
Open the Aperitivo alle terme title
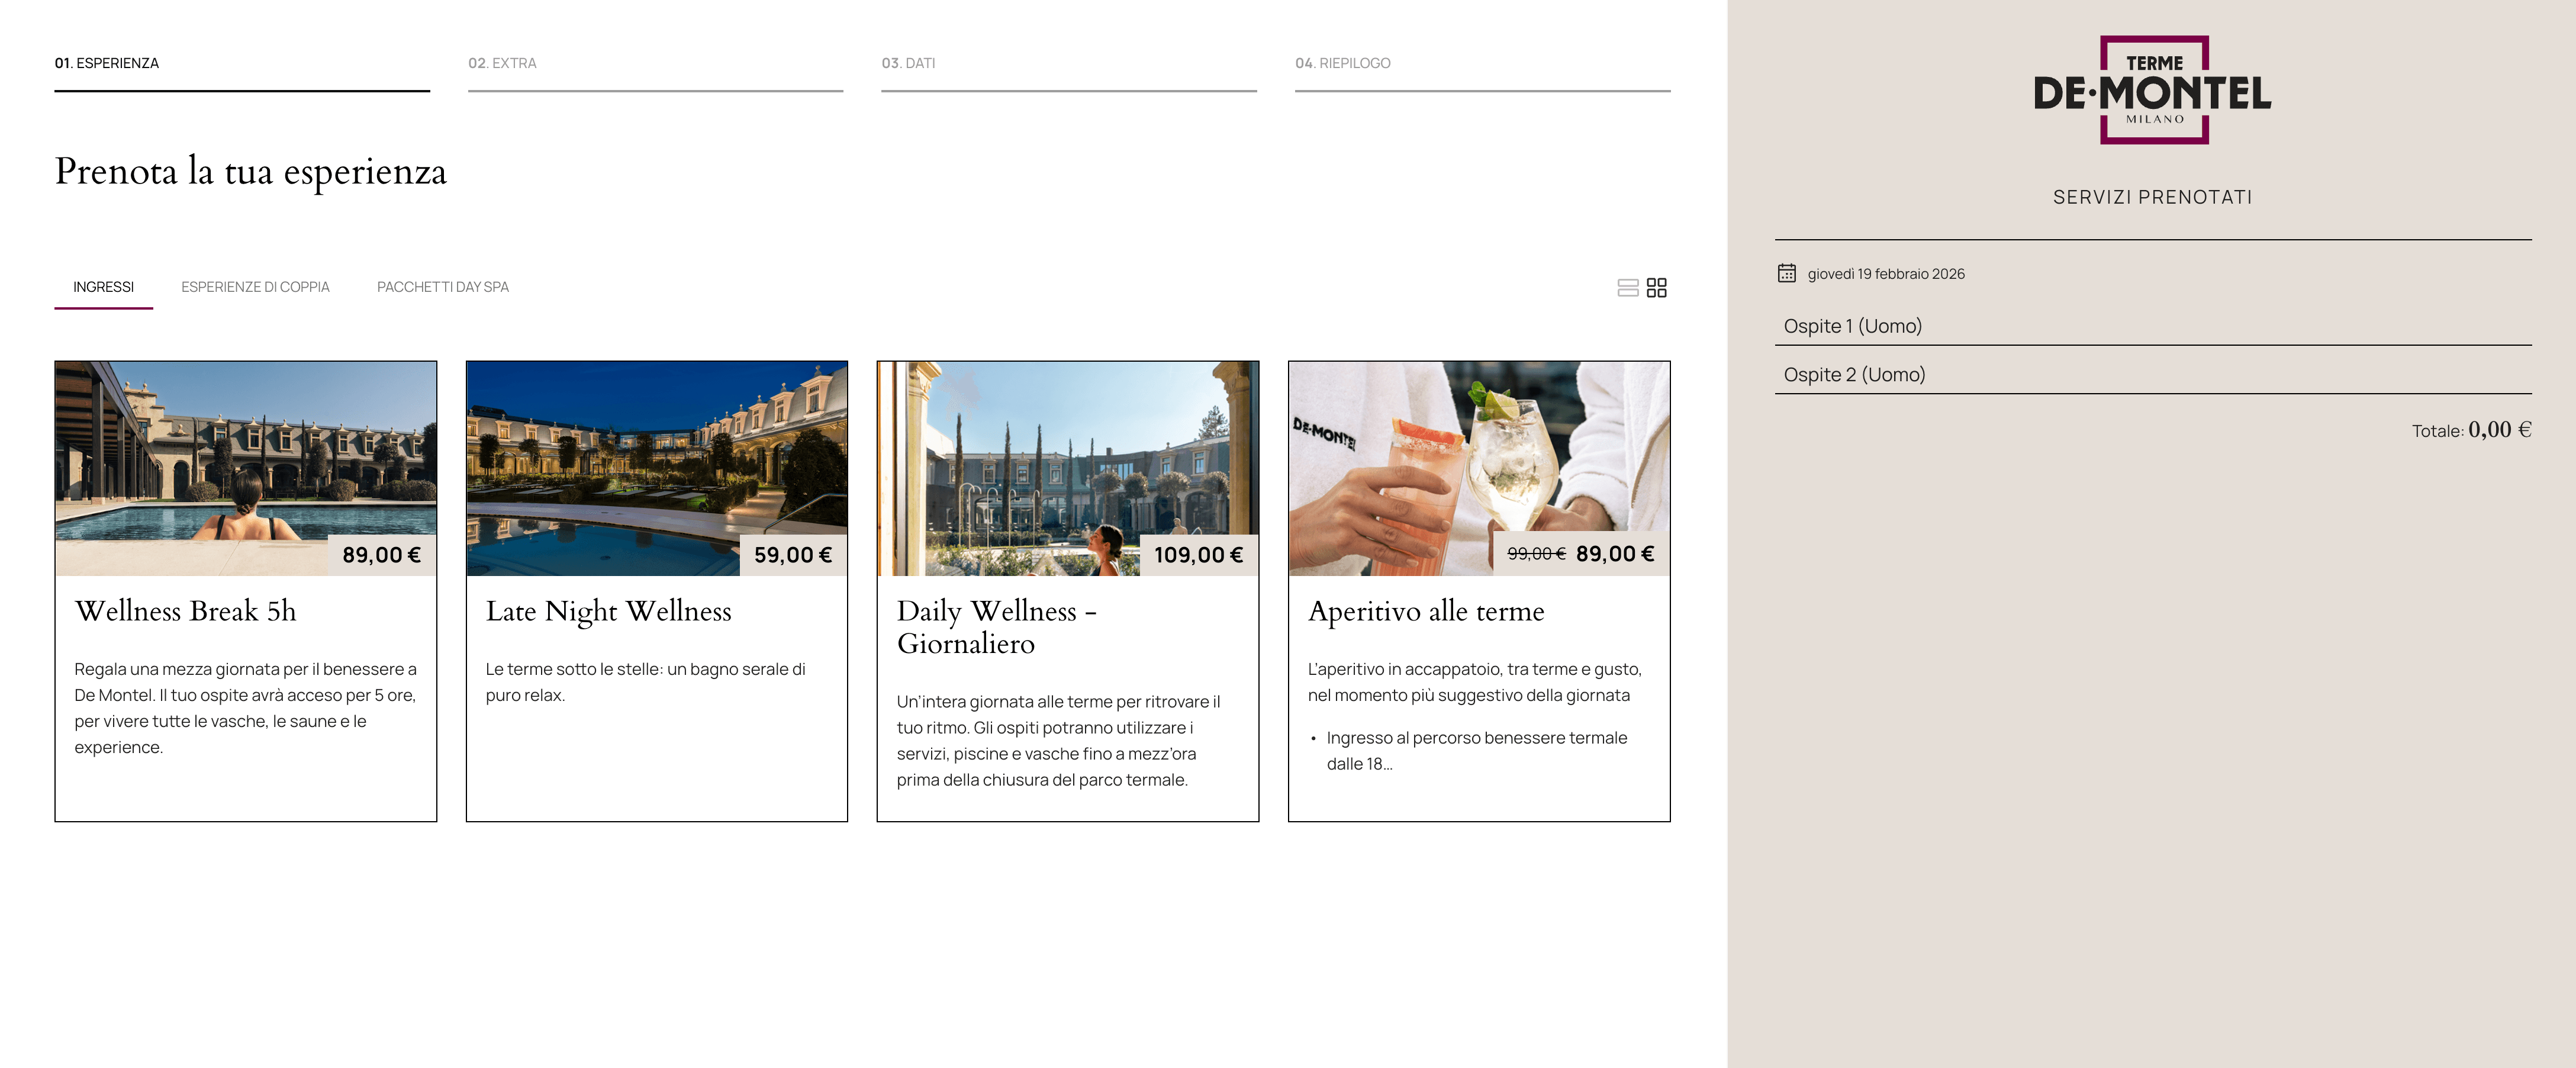pos(1425,611)
